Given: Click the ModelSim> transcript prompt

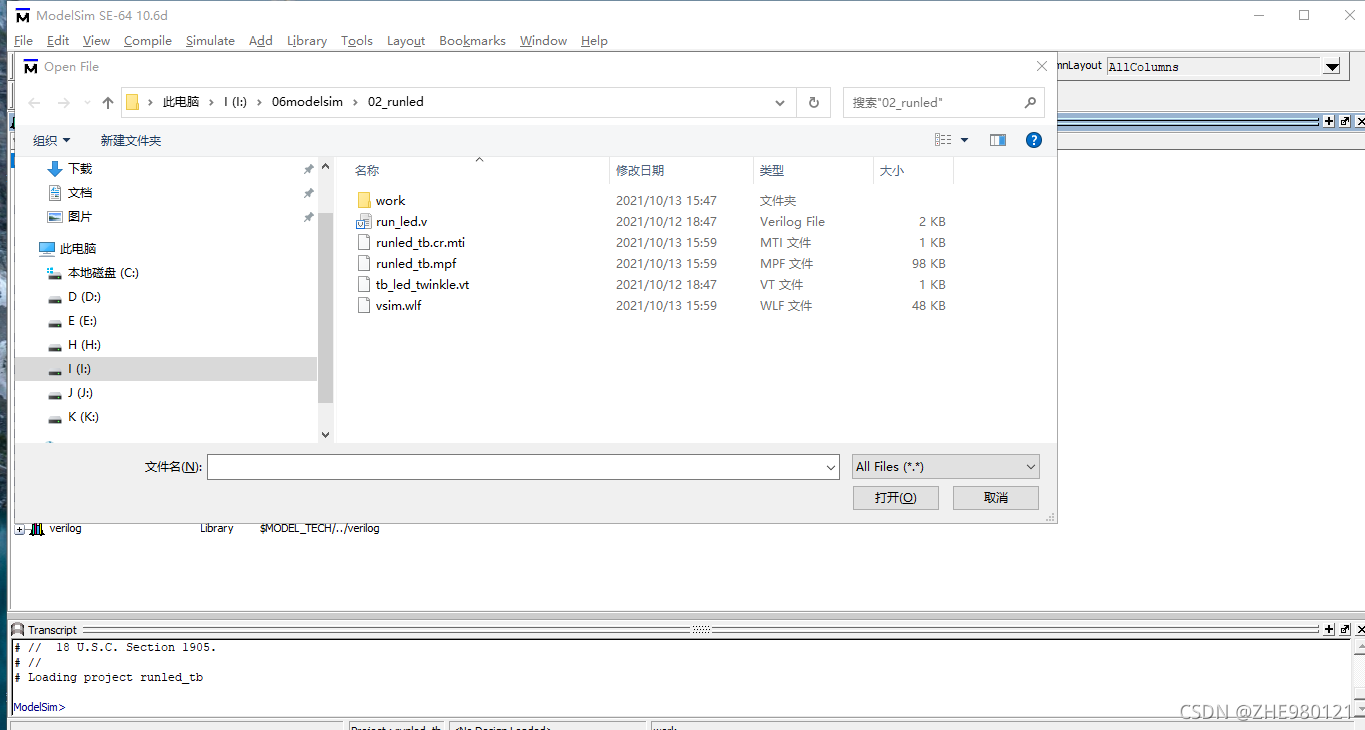Looking at the screenshot, I should click(39, 707).
